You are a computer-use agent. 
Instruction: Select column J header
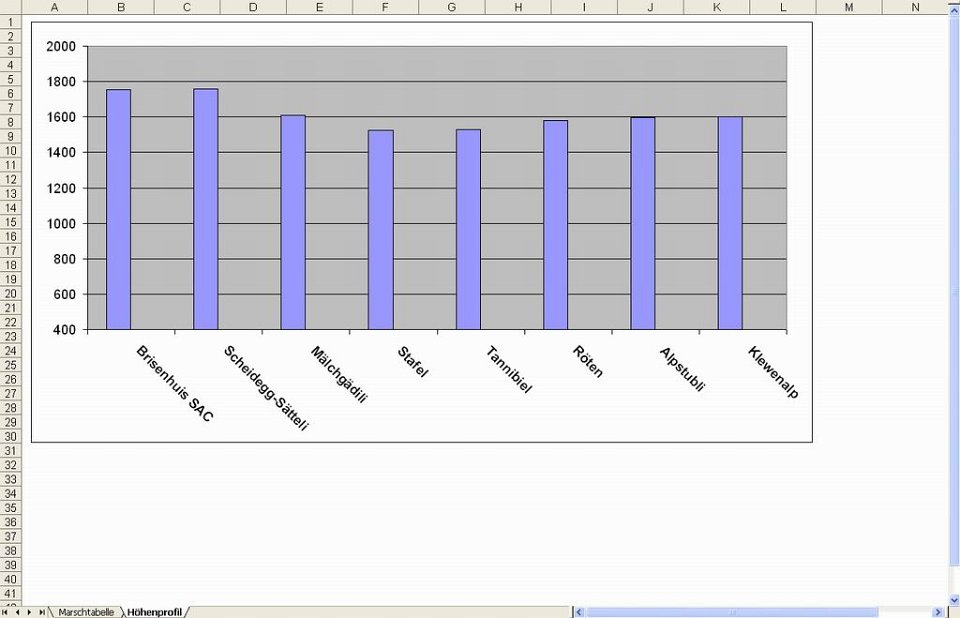coord(650,7)
